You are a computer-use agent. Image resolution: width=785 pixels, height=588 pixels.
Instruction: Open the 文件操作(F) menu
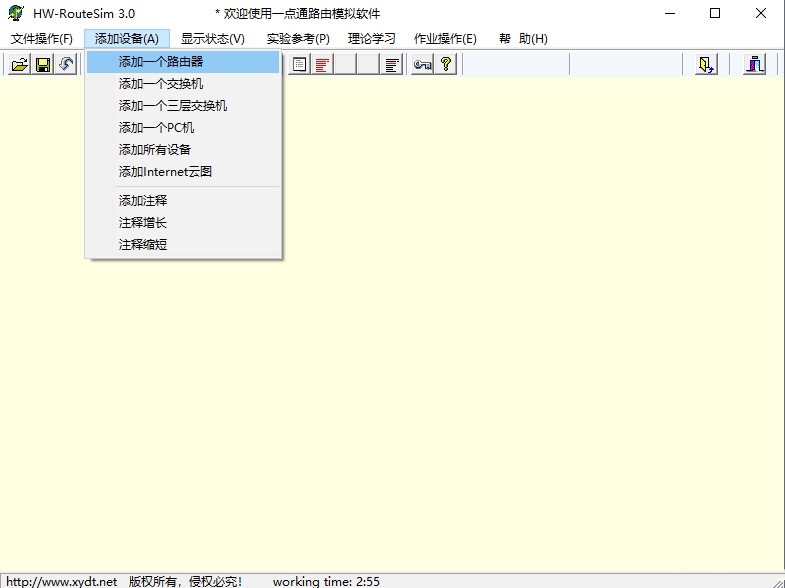42,39
